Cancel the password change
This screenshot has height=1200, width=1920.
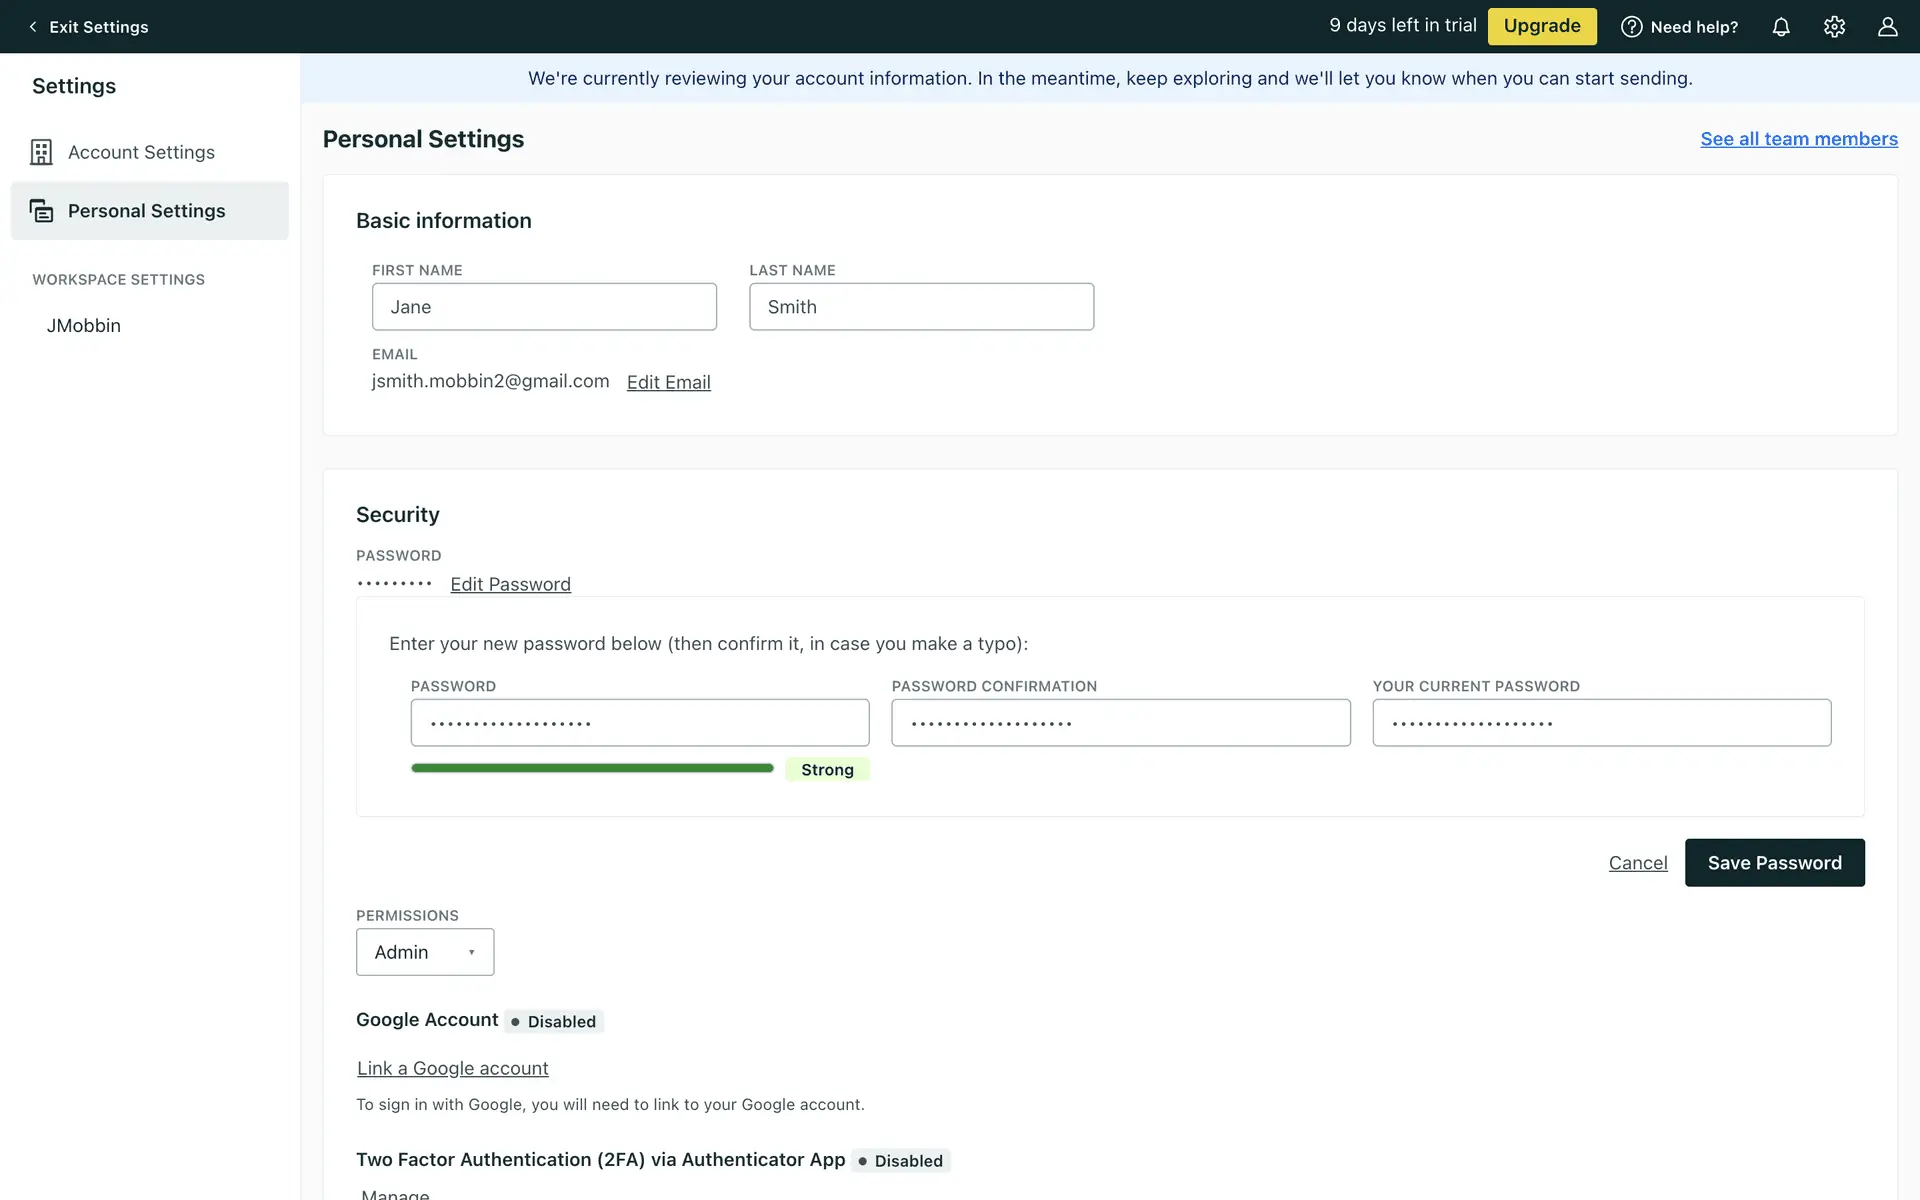1637,863
